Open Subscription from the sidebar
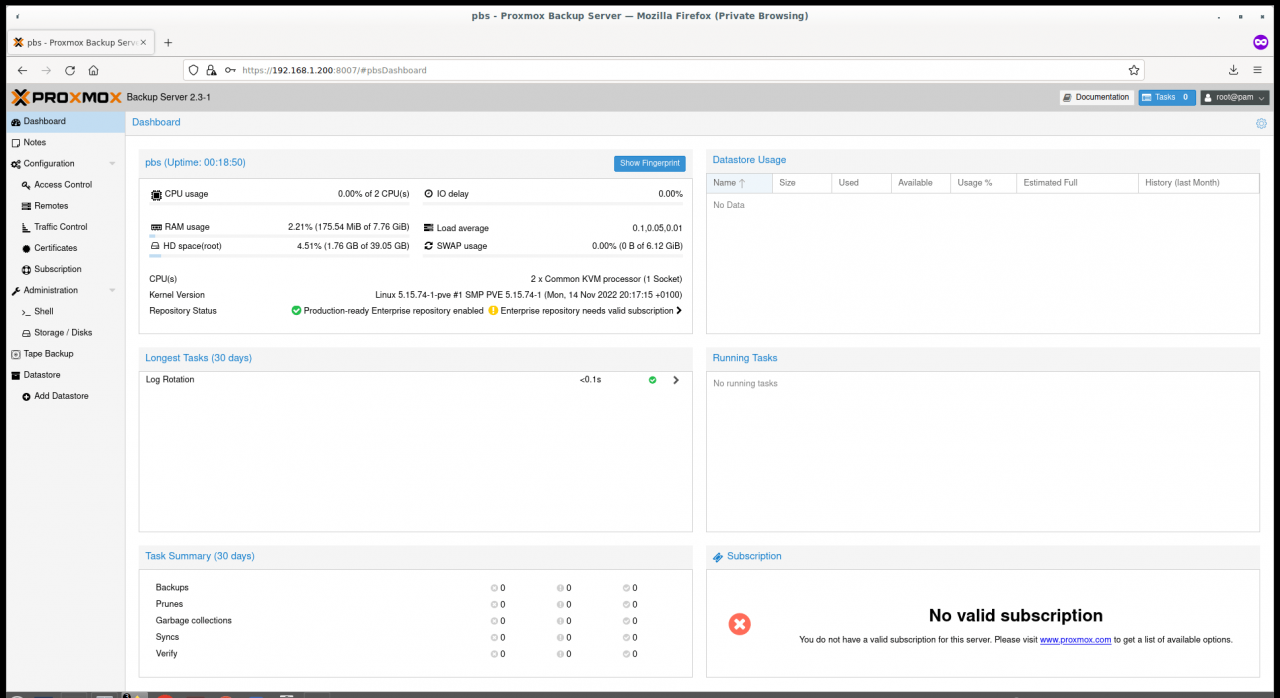Screen dimensions: 1280x698 [x=55, y=268]
